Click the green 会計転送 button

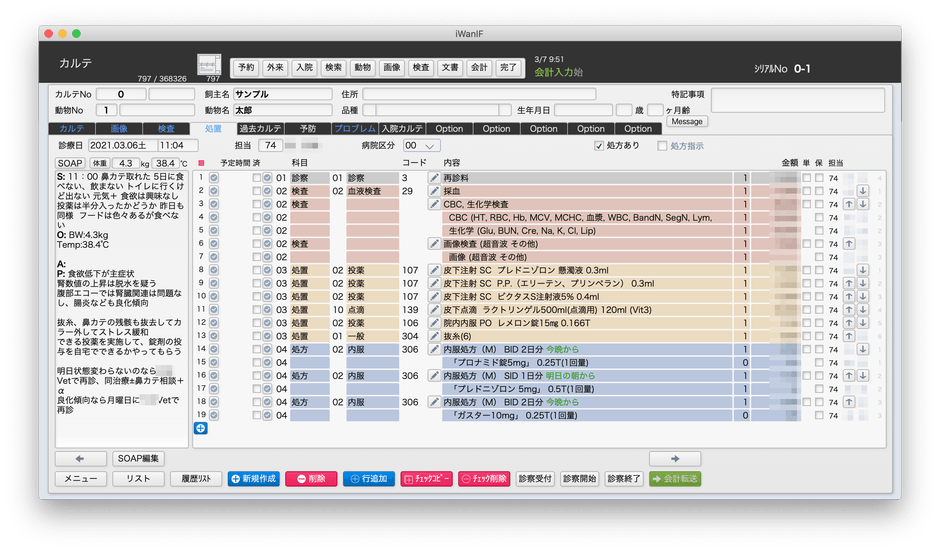click(x=675, y=479)
